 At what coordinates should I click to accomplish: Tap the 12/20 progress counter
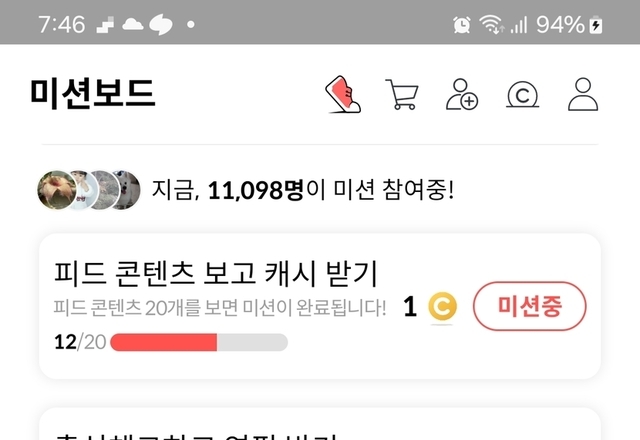coord(80,342)
